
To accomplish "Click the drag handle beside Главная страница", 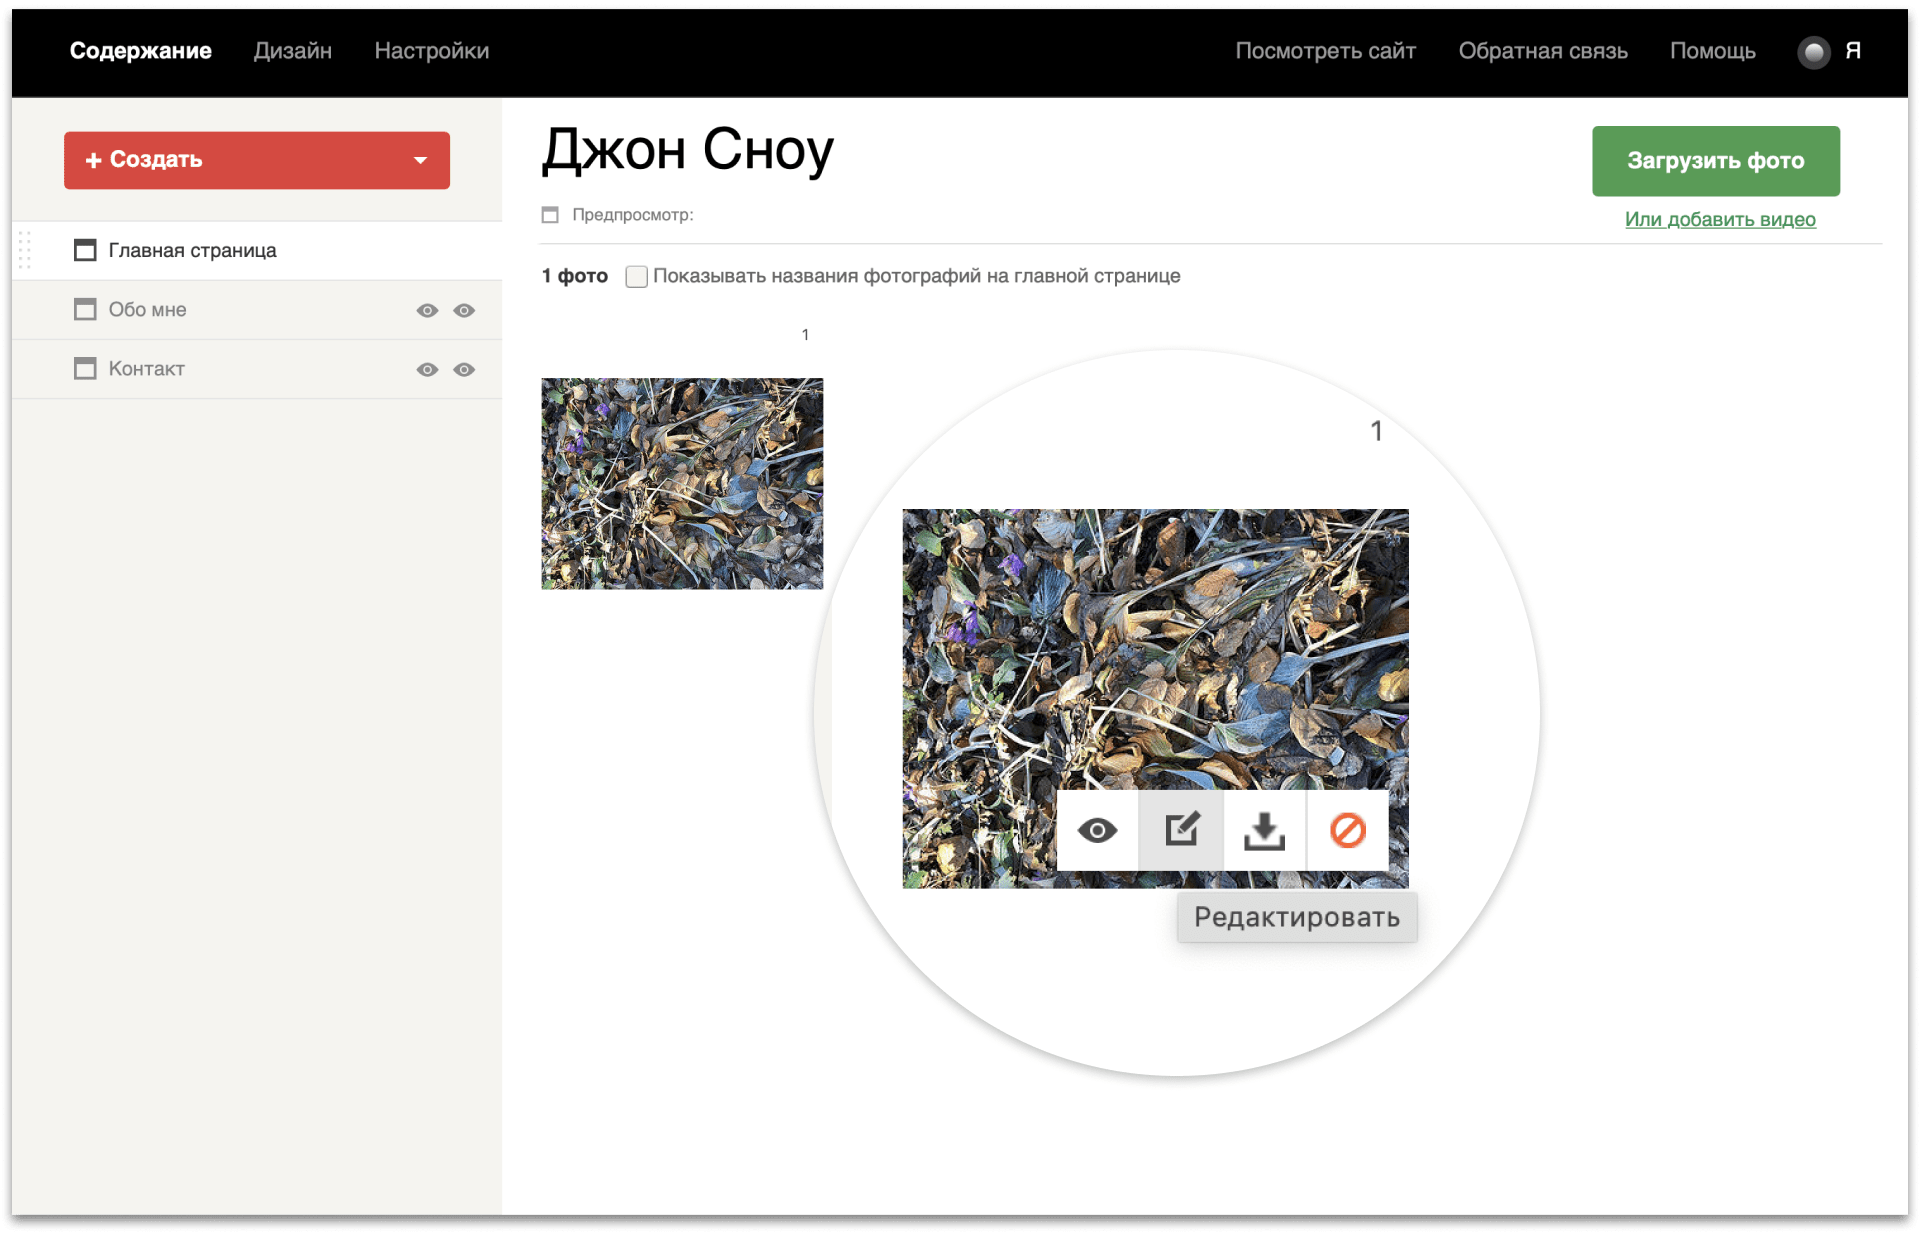I will (x=25, y=250).
